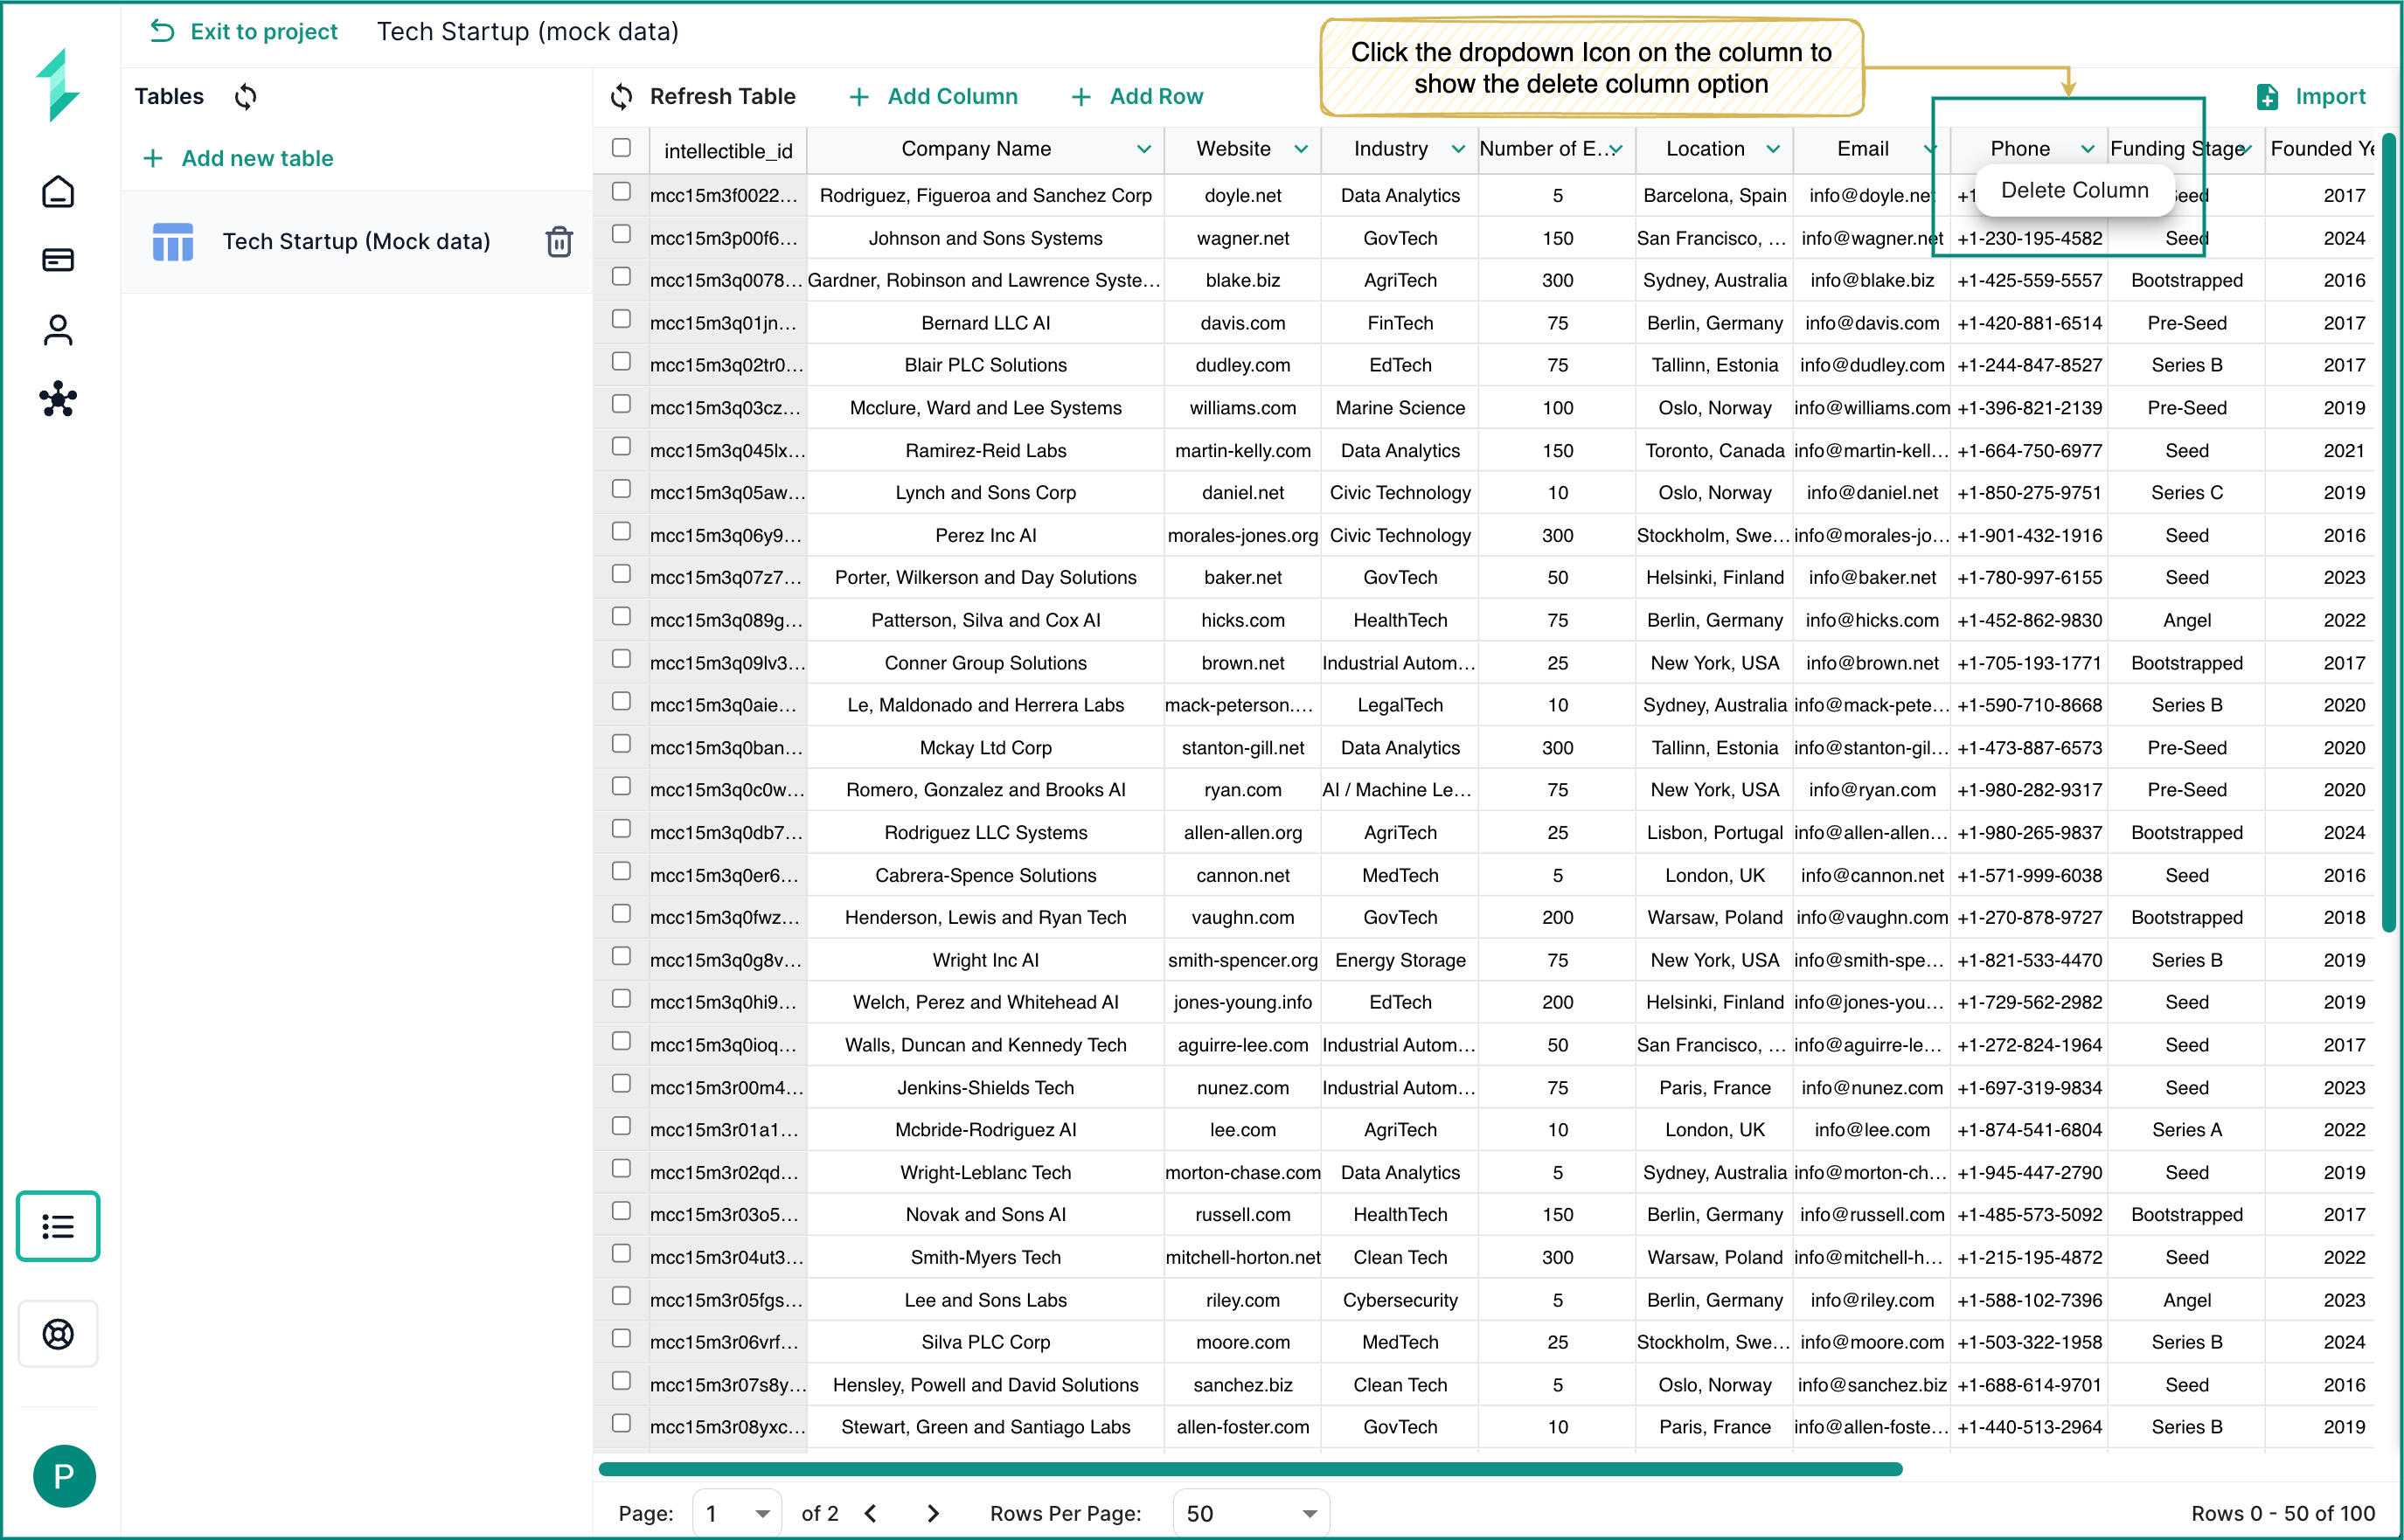Click the home icon in the sidebar
The height and width of the screenshot is (1540, 2404).
click(58, 191)
